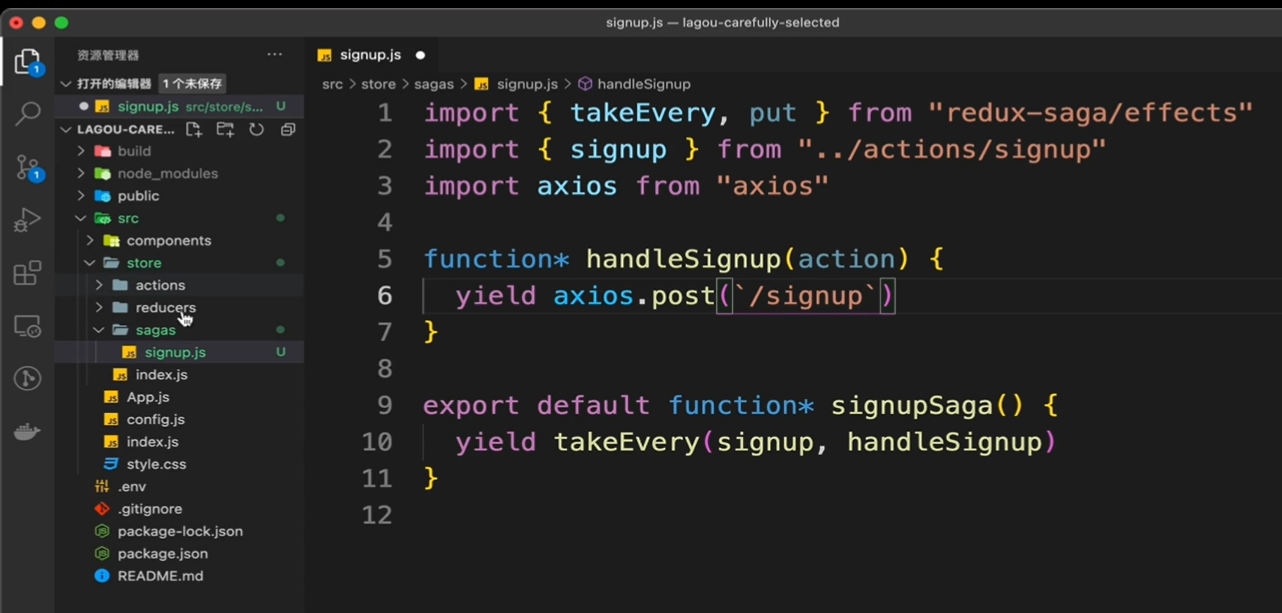Collapse the store folder
The width and height of the screenshot is (1282, 613).
click(x=90, y=263)
